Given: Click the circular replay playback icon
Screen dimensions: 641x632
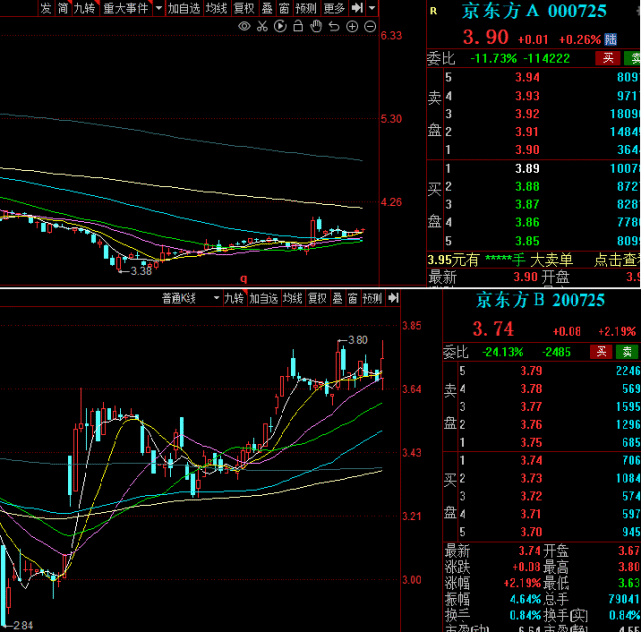Looking at the screenshot, I should 280,27.
